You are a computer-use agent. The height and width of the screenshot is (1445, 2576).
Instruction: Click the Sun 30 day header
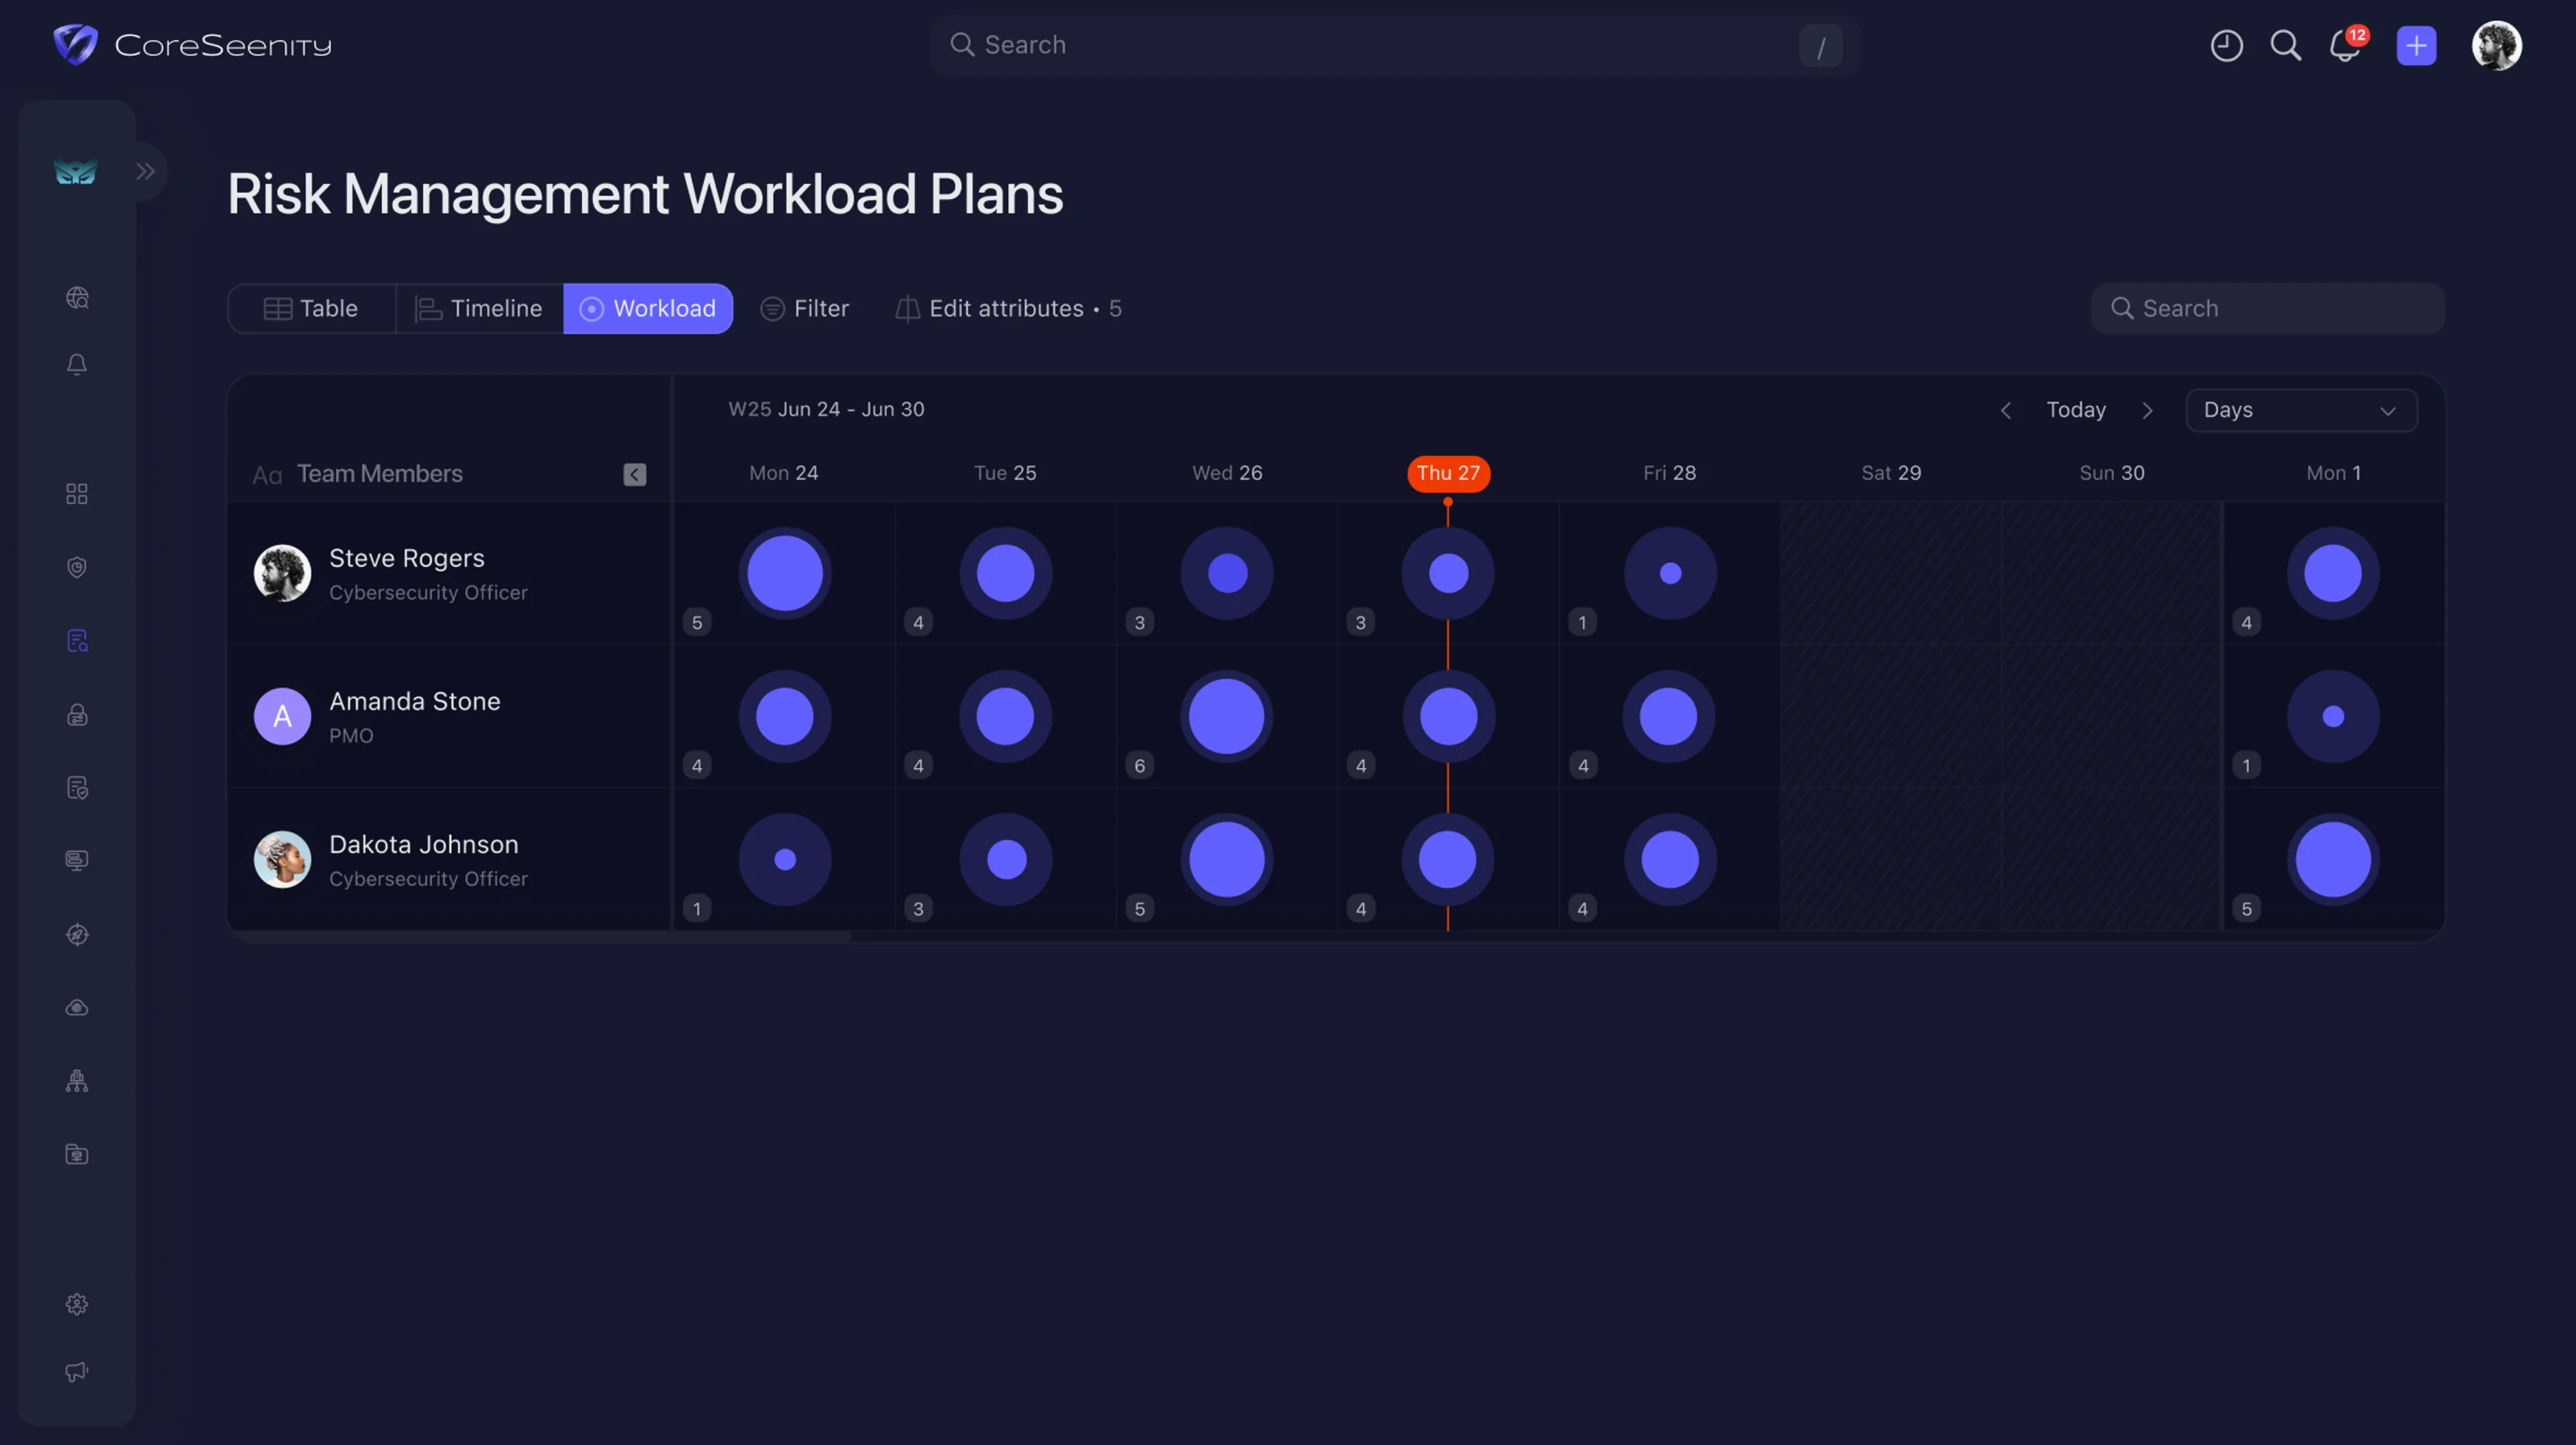pyautogui.click(x=2112, y=474)
